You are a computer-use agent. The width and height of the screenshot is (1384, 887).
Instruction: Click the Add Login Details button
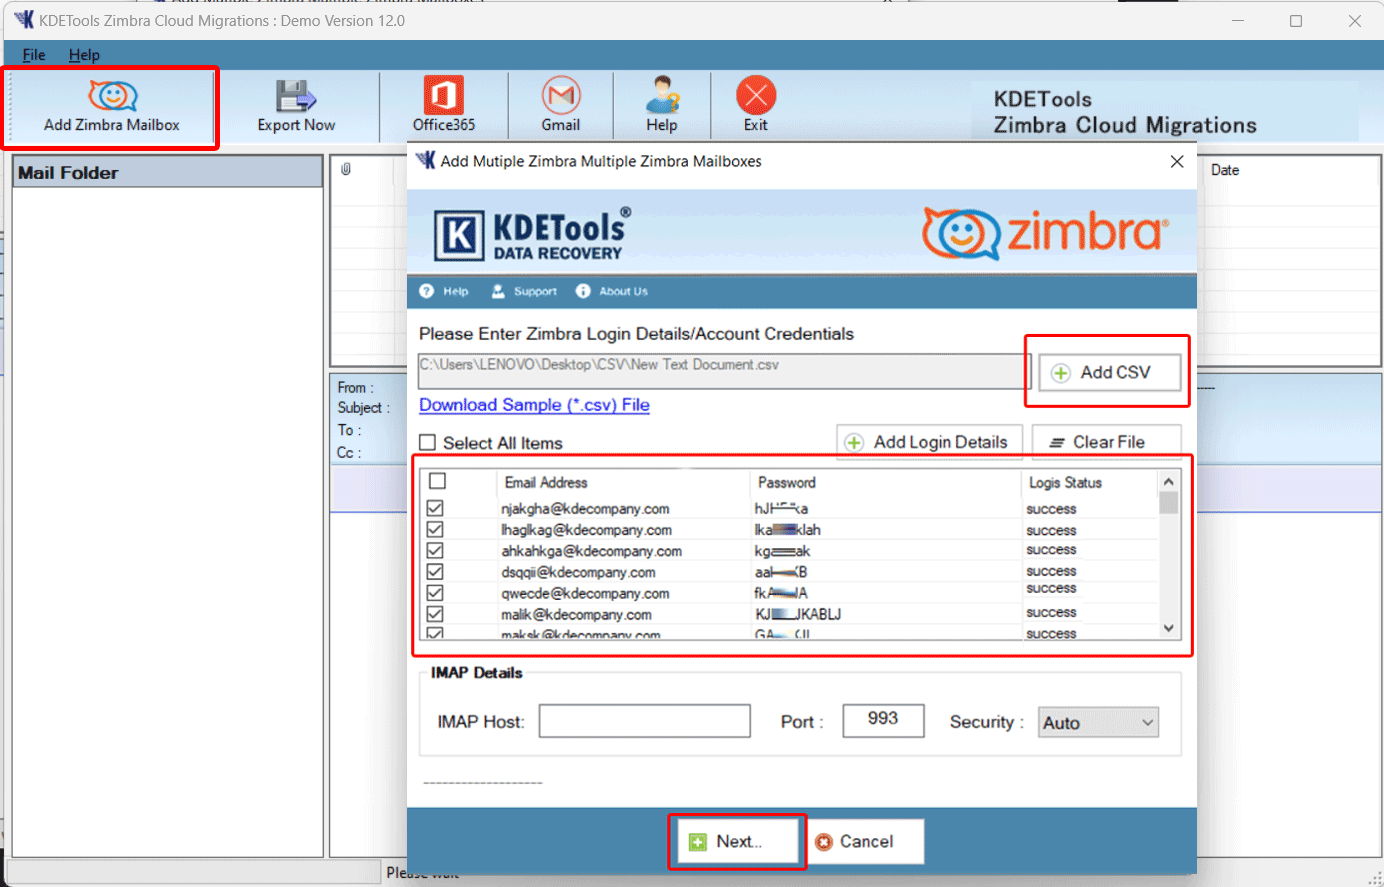point(929,442)
